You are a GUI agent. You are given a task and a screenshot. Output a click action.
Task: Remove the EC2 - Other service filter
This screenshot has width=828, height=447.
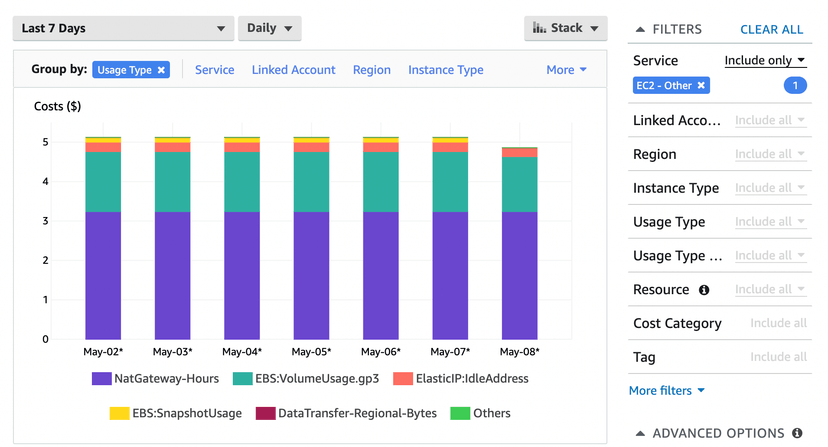[x=701, y=86]
